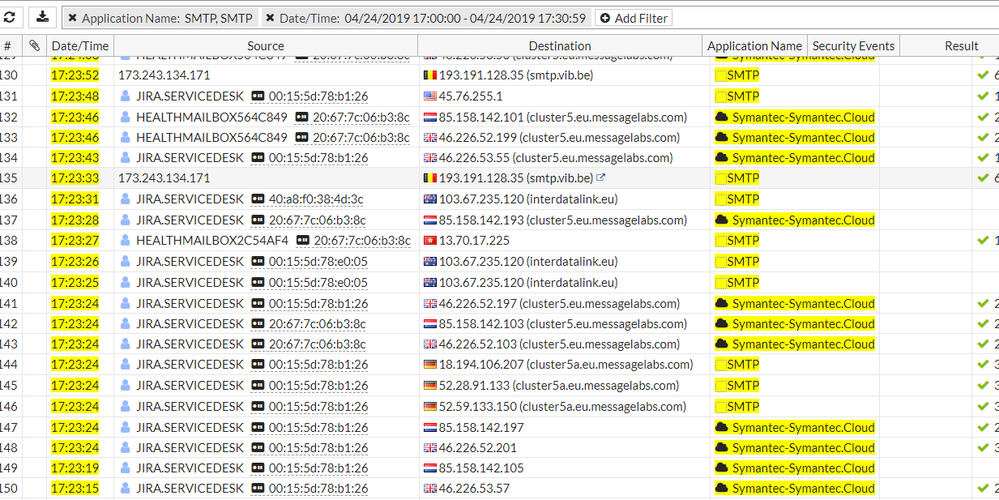Select time 17:23:26 in row 139
This screenshot has height=500, width=999.
click(x=75, y=262)
